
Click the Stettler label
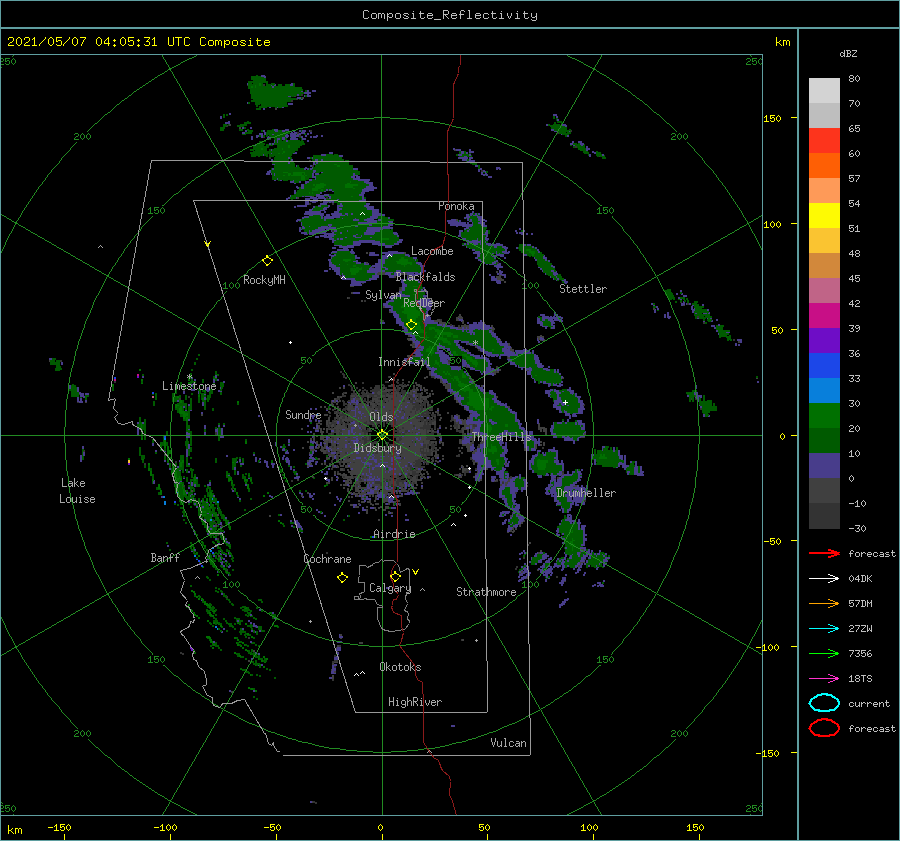(583, 289)
